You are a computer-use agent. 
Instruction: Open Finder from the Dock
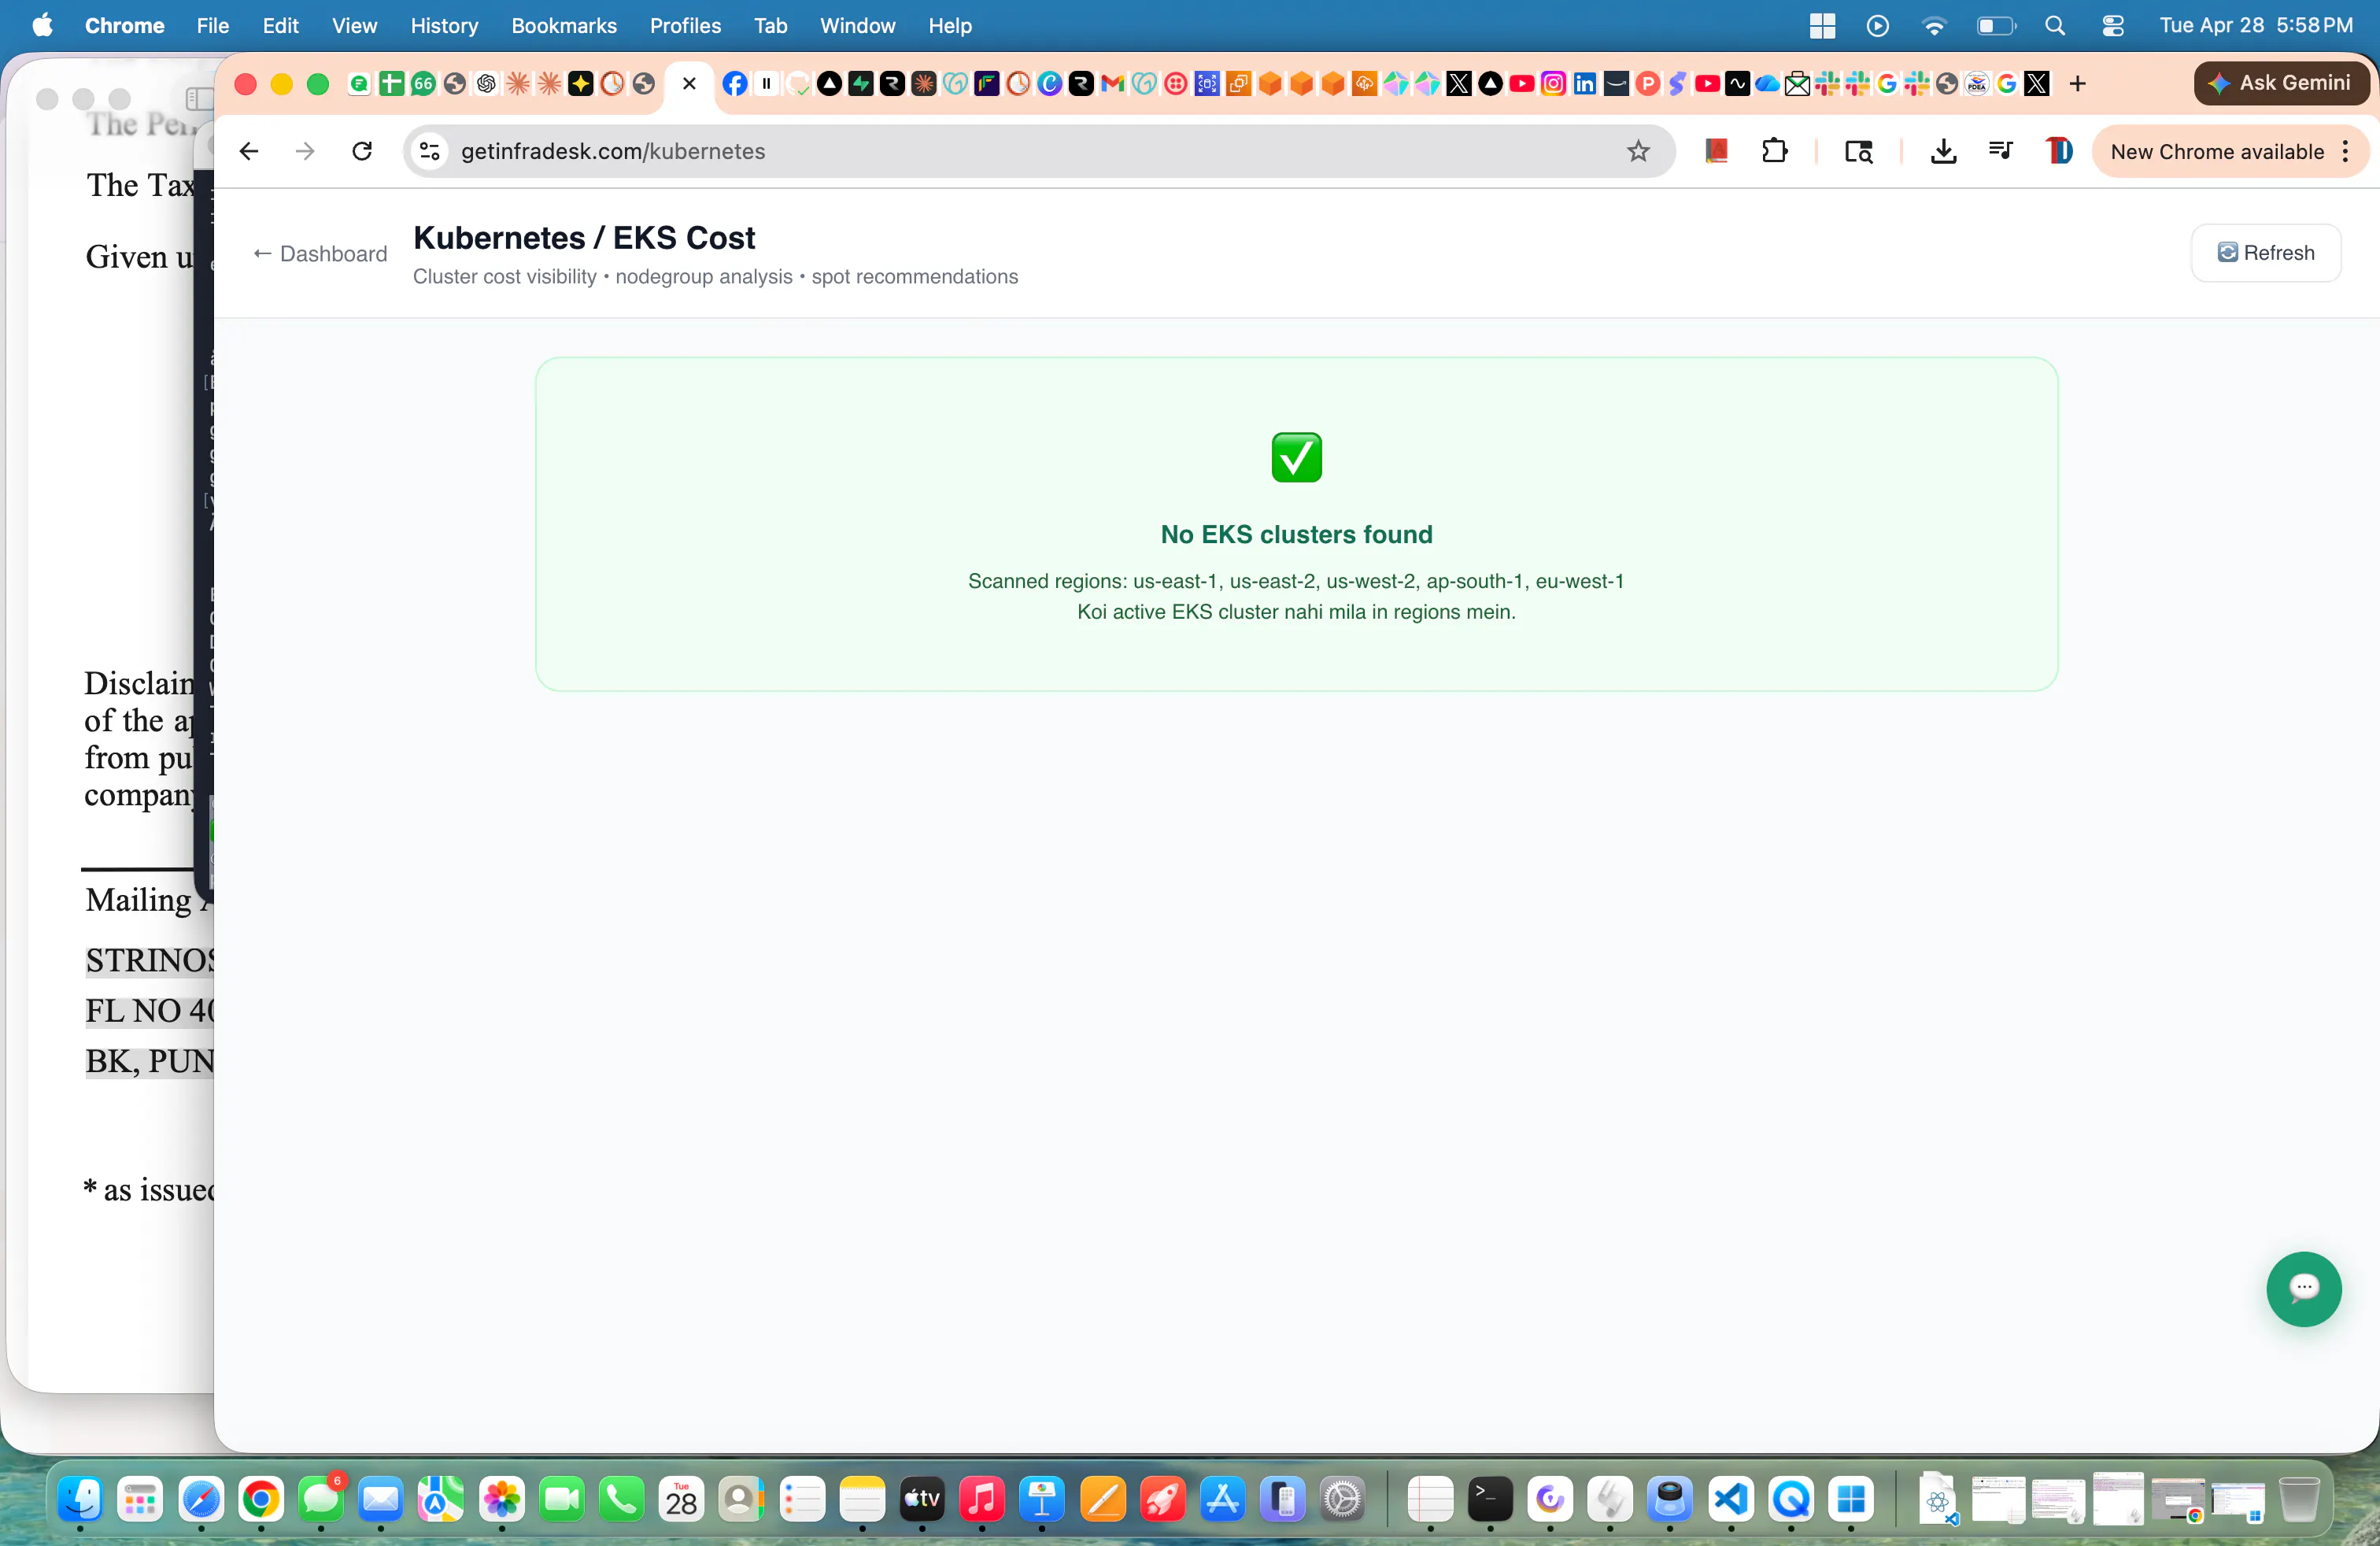point(81,1499)
